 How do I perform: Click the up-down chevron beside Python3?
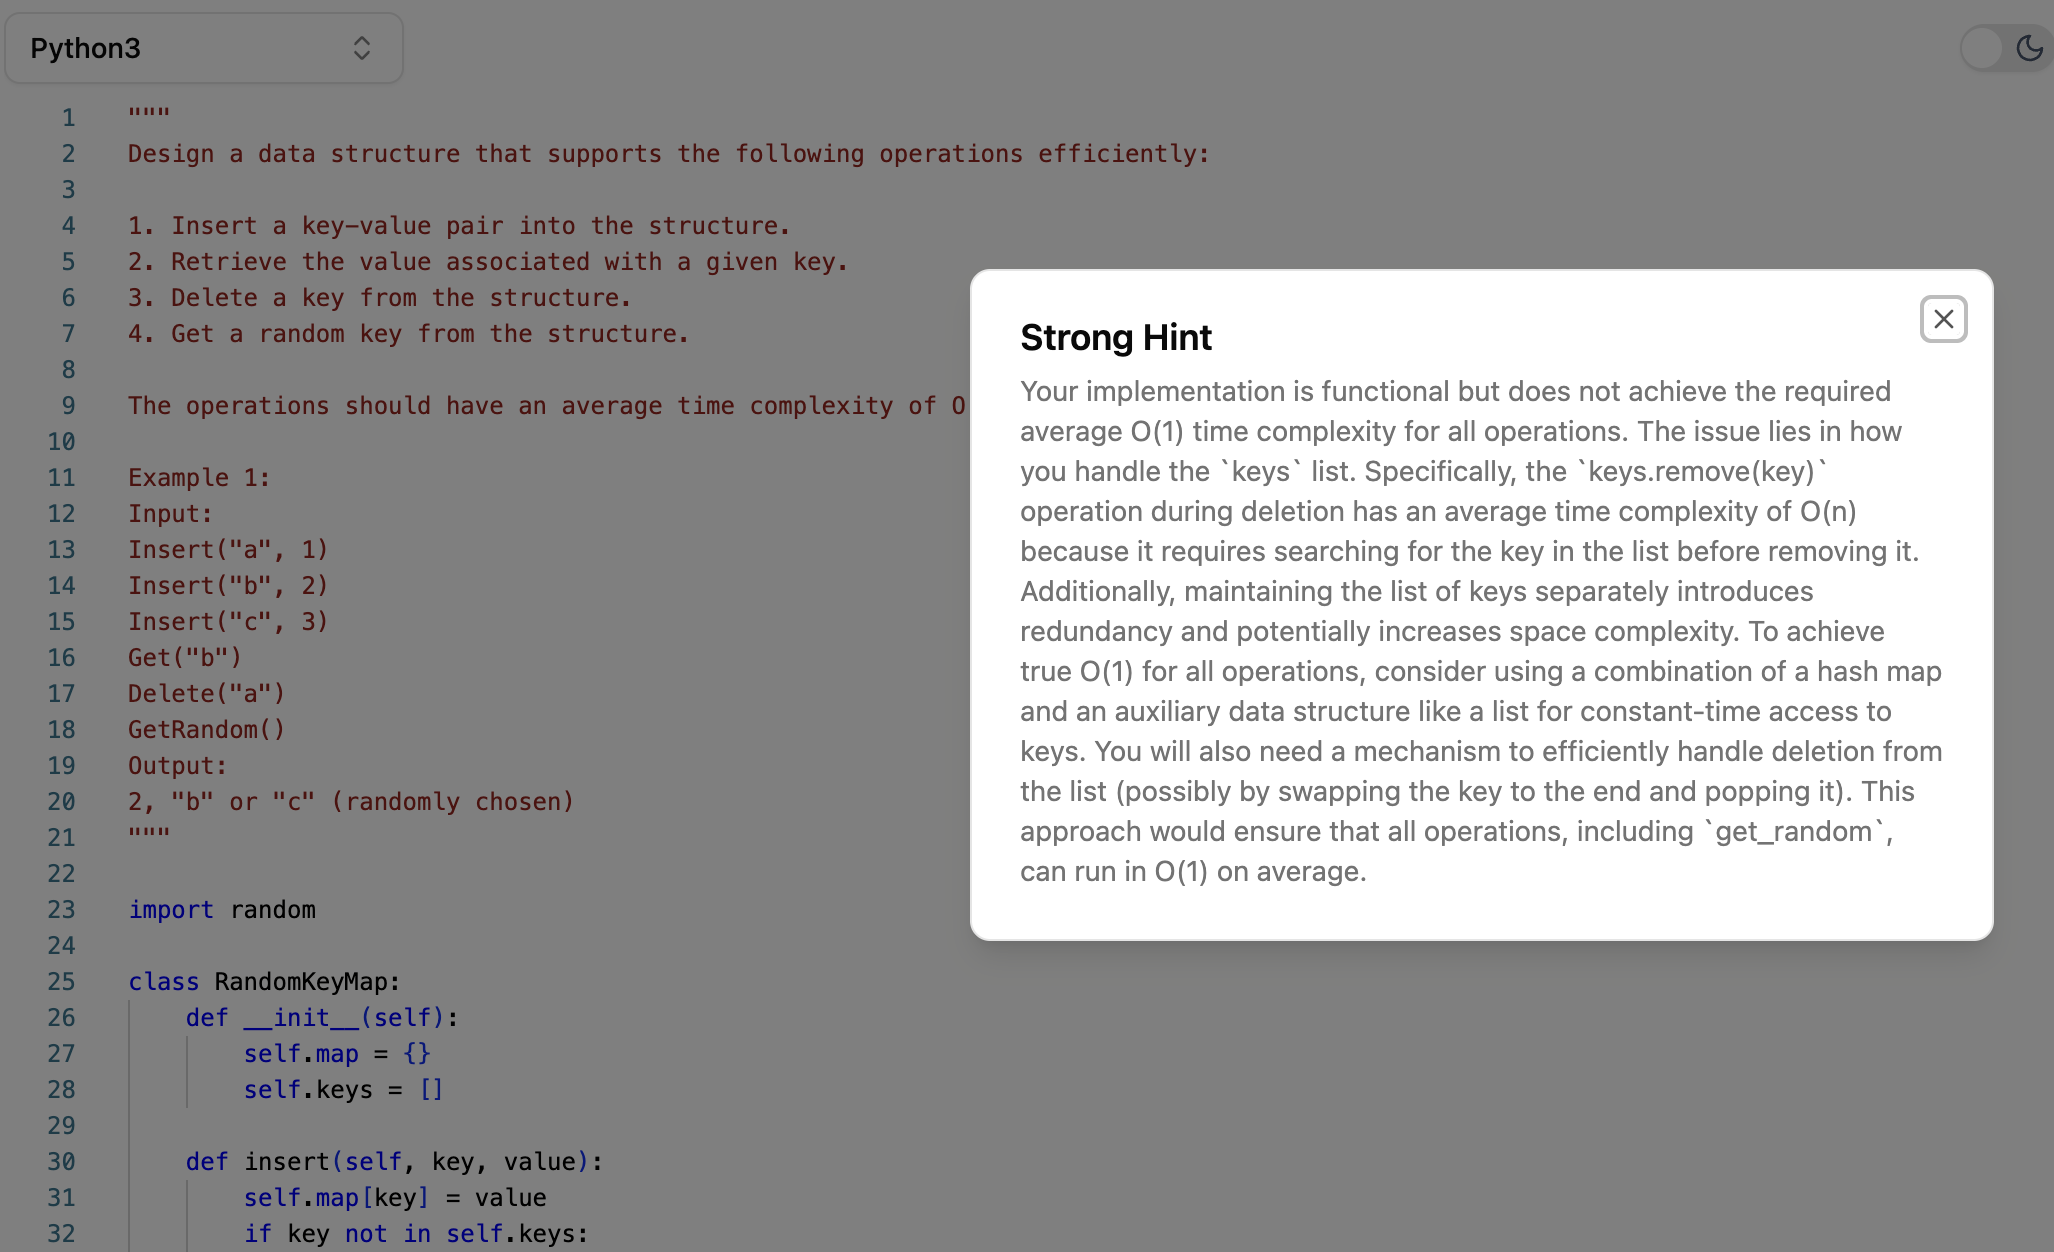[x=362, y=48]
